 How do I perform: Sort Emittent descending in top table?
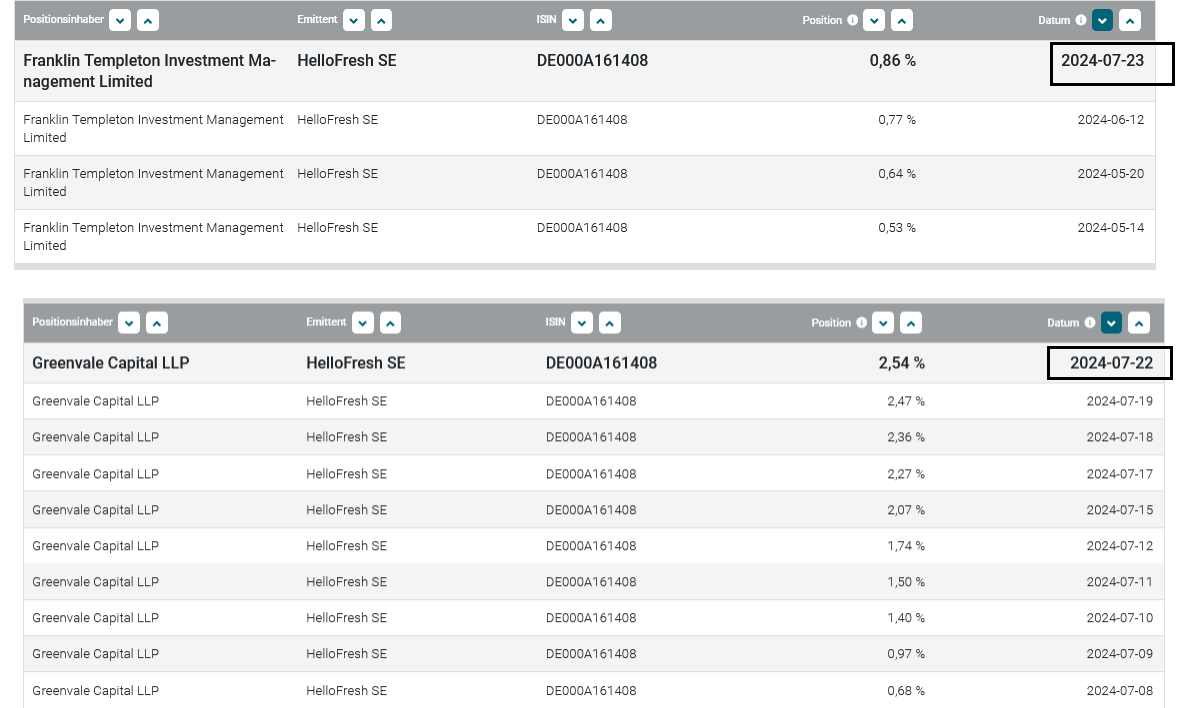coord(354,20)
